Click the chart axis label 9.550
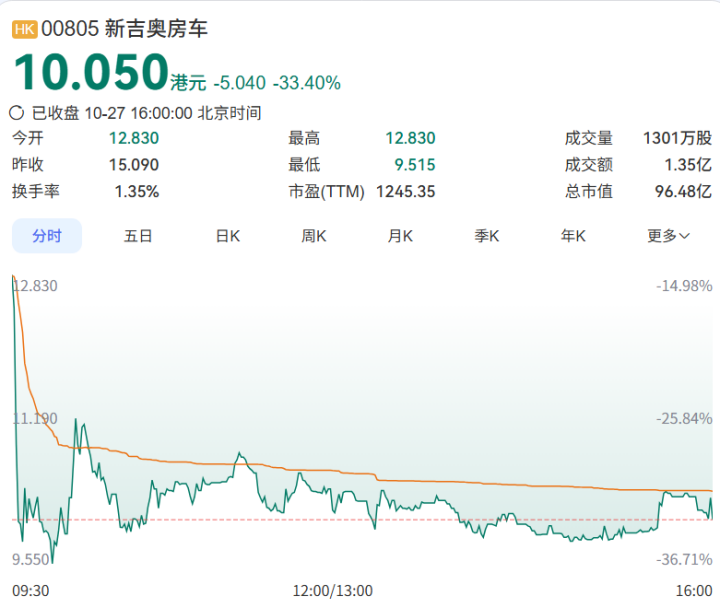 pyautogui.click(x=30, y=560)
